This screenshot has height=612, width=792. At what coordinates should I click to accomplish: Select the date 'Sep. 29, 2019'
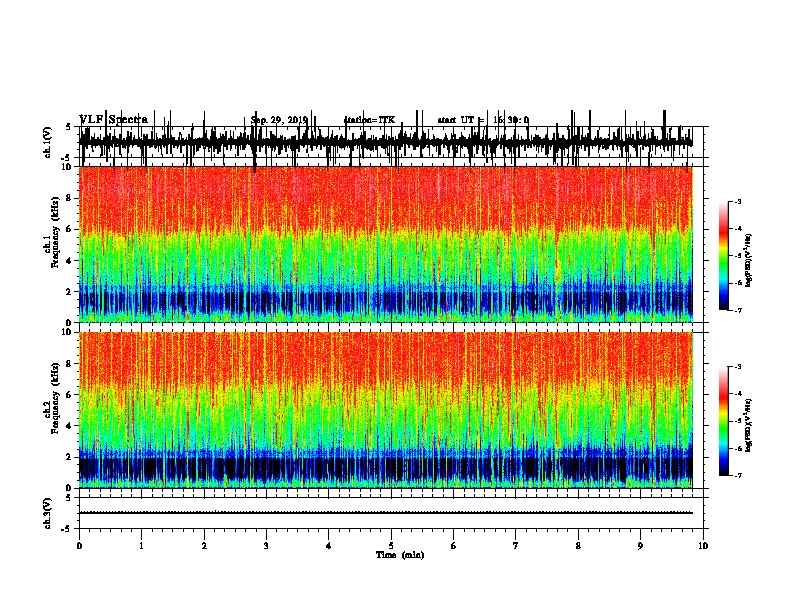tap(279, 120)
